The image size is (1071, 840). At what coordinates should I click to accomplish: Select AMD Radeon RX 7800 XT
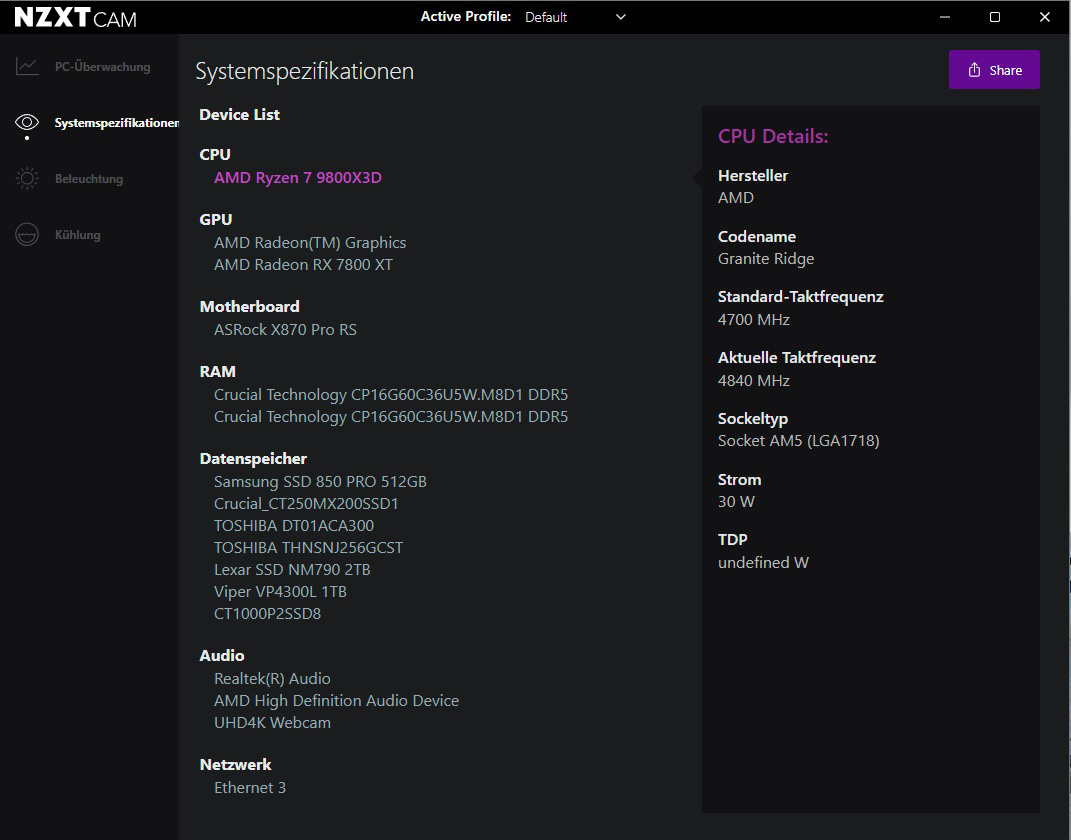pos(303,264)
